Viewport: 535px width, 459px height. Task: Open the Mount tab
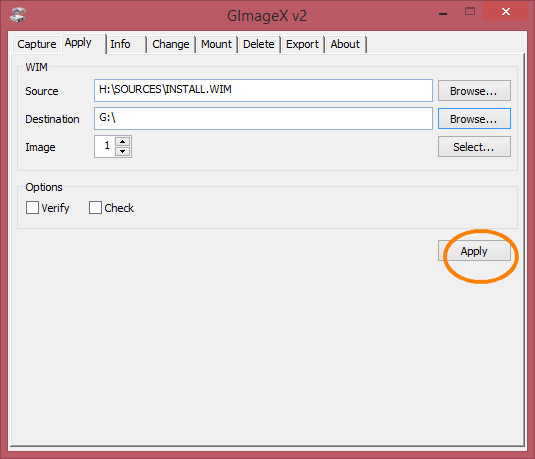point(217,44)
